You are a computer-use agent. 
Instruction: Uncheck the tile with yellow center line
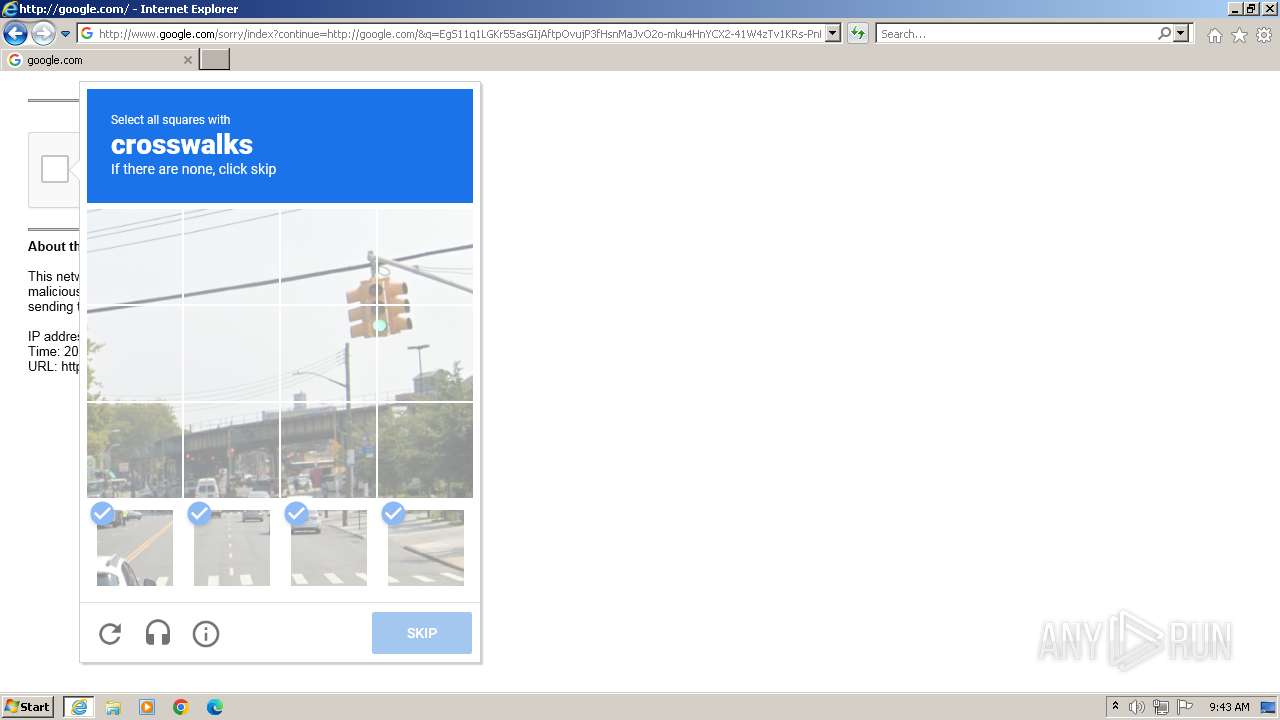pos(135,548)
